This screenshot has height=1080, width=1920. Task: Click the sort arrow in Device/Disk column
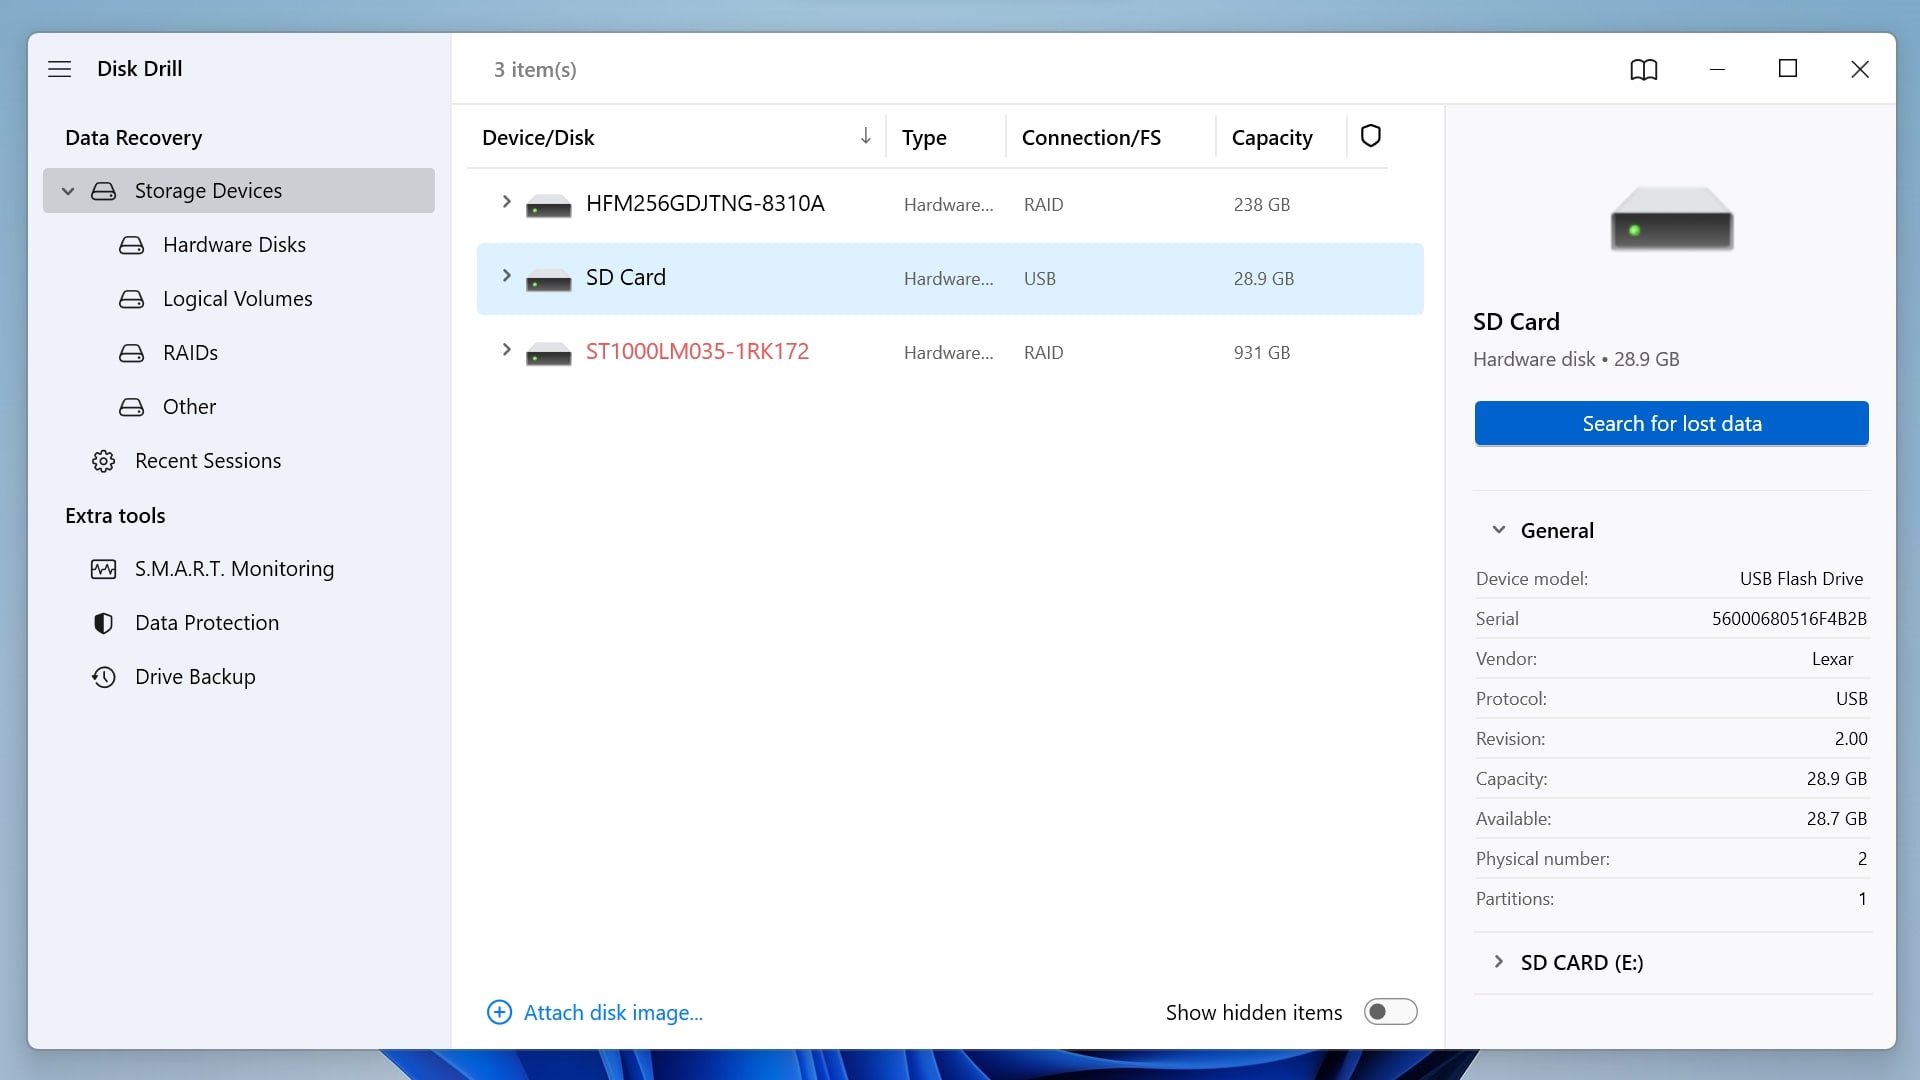point(866,136)
